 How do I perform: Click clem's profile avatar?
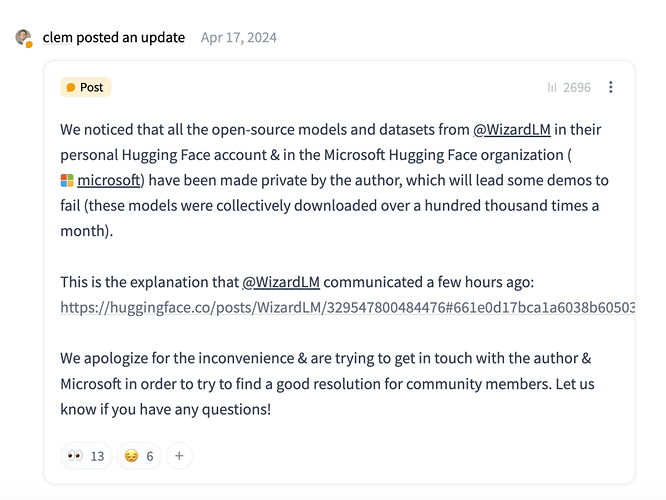23,38
